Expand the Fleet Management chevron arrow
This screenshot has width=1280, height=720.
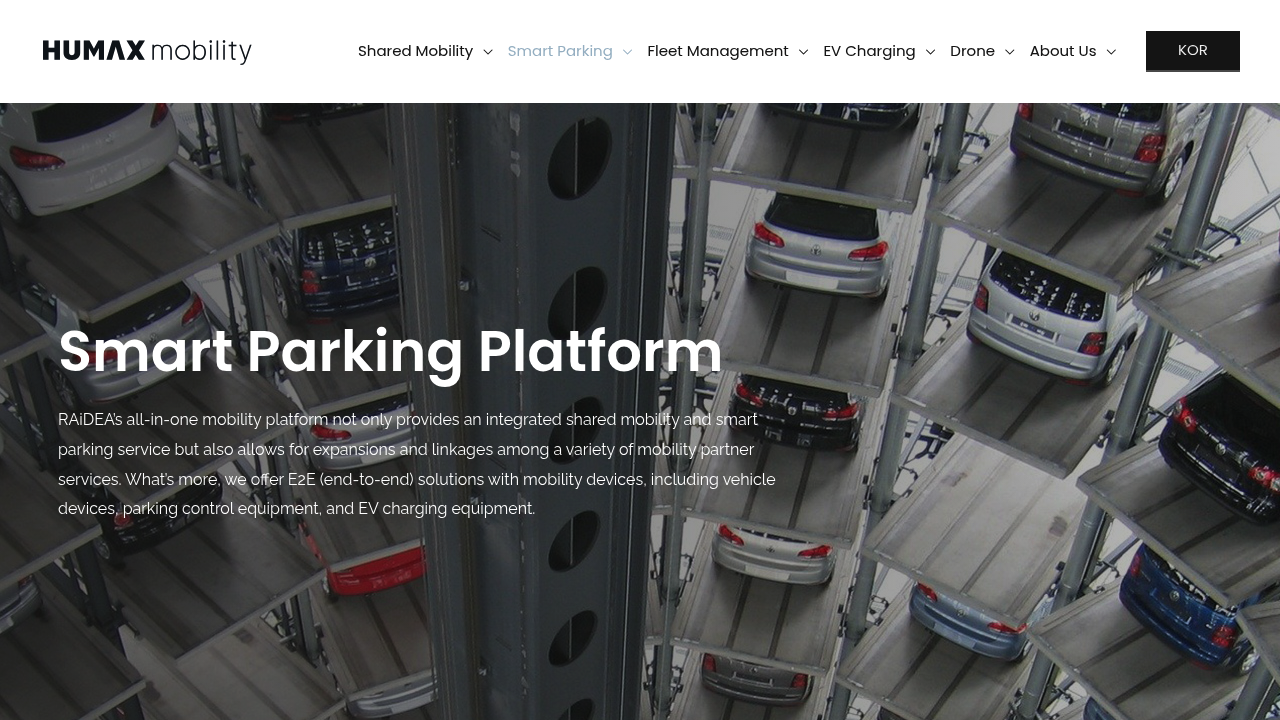(803, 52)
